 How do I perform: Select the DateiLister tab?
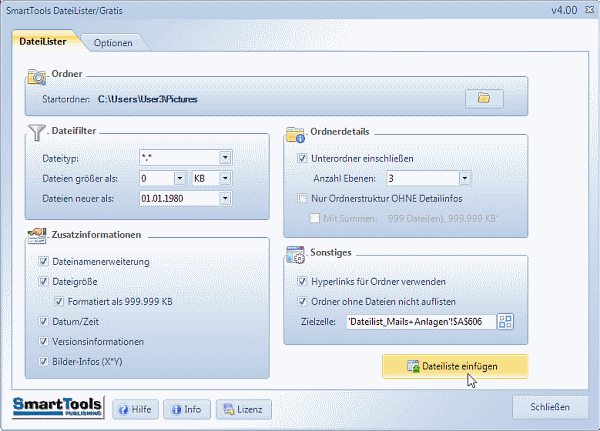[x=43, y=41]
